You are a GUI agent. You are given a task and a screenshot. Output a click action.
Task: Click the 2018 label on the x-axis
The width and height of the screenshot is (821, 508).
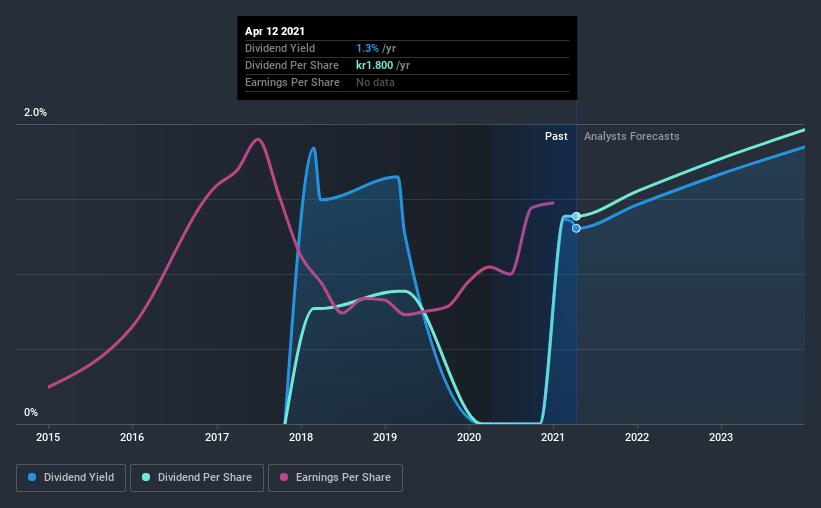[301, 437]
